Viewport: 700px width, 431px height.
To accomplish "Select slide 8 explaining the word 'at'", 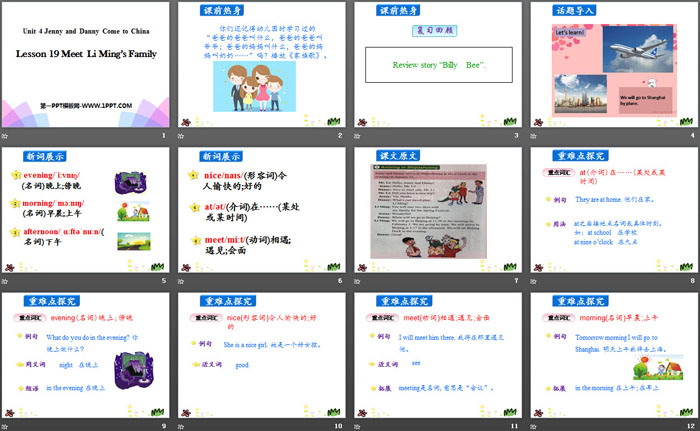I will pos(614,210).
